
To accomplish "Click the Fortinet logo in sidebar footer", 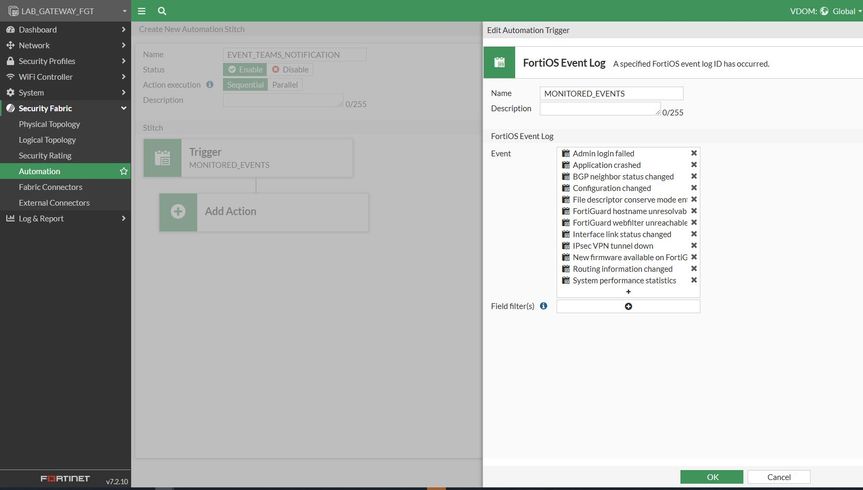I will [x=65, y=478].
